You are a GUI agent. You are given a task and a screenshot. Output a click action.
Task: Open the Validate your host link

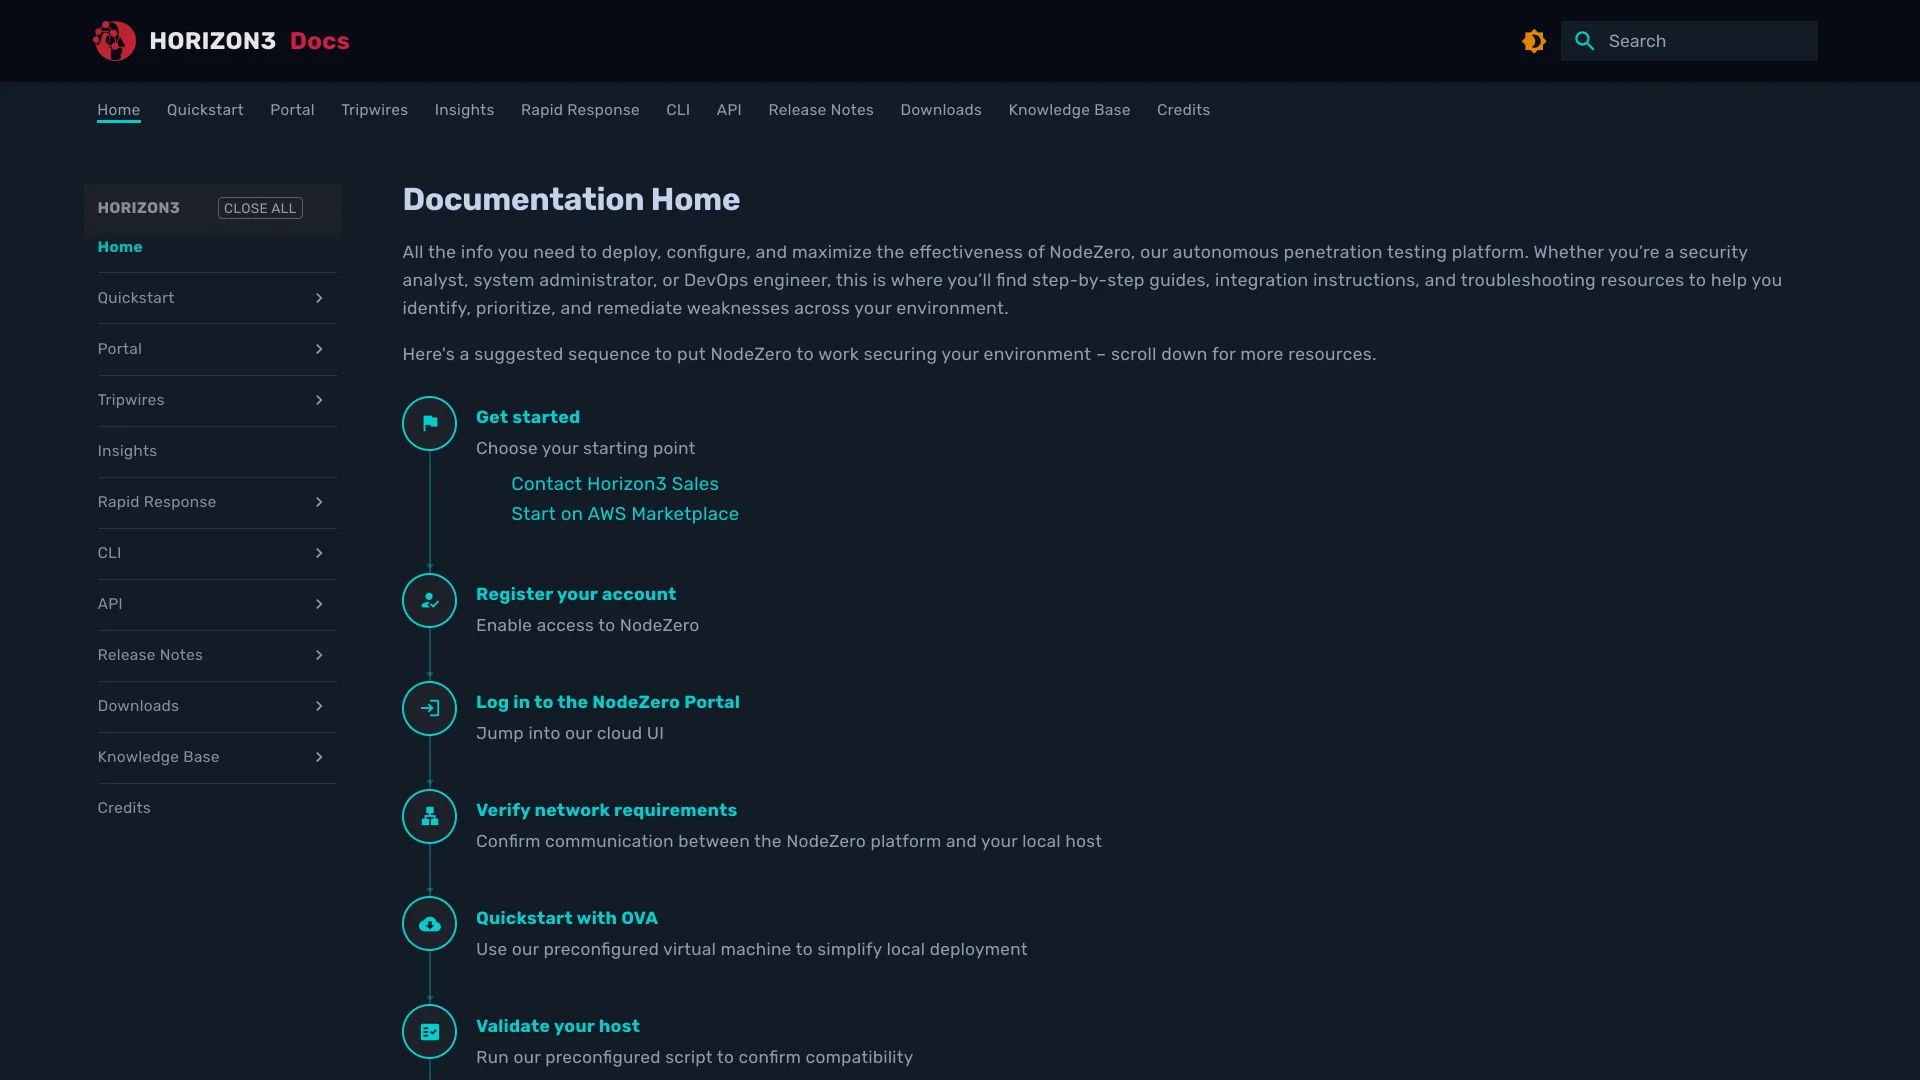point(558,1026)
